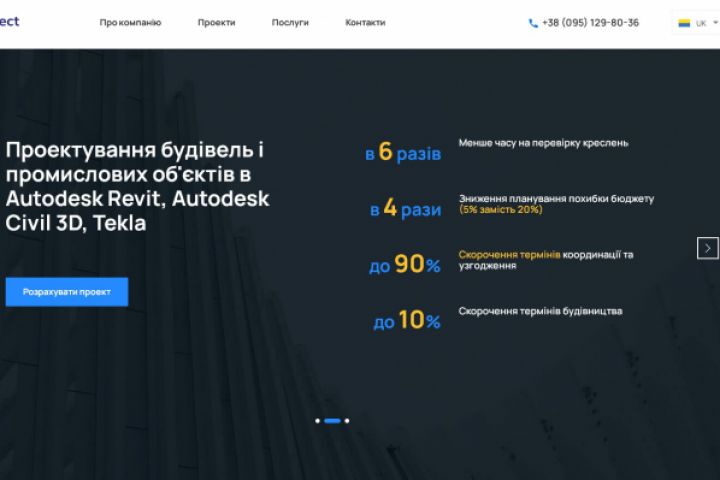Go to next slide with arrow button
The width and height of the screenshot is (720, 480).
pyautogui.click(x=708, y=248)
